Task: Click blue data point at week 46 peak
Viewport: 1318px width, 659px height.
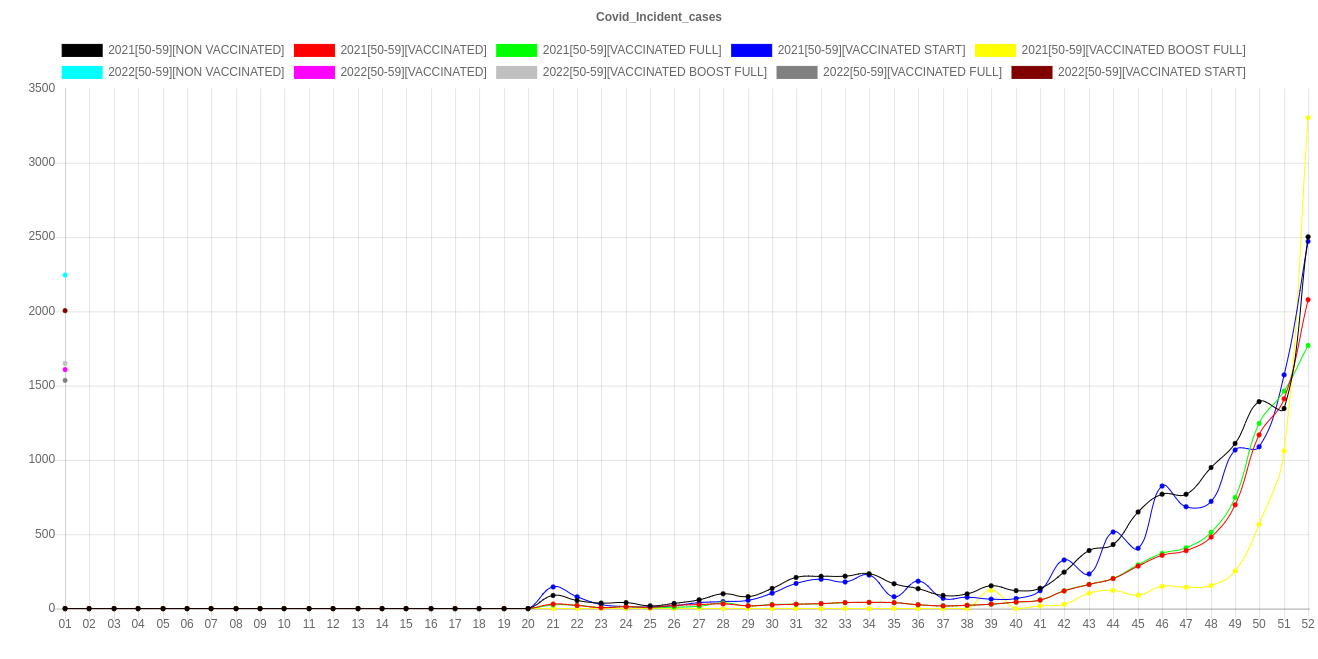Action: [1162, 486]
